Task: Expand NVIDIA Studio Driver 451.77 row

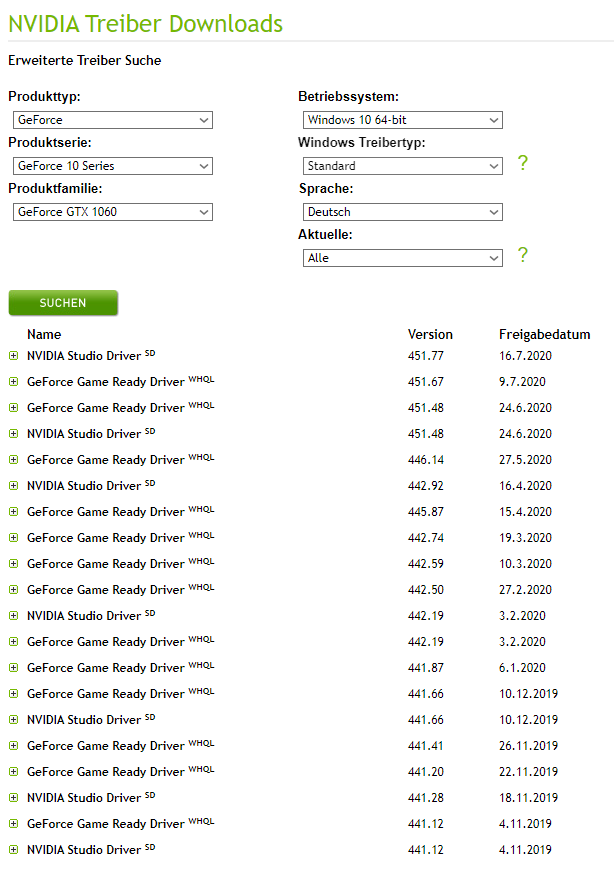Action: click(x=13, y=356)
